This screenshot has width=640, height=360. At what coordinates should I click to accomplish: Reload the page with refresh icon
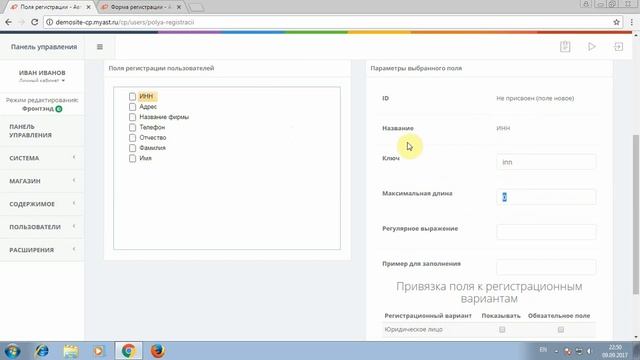tap(35, 22)
